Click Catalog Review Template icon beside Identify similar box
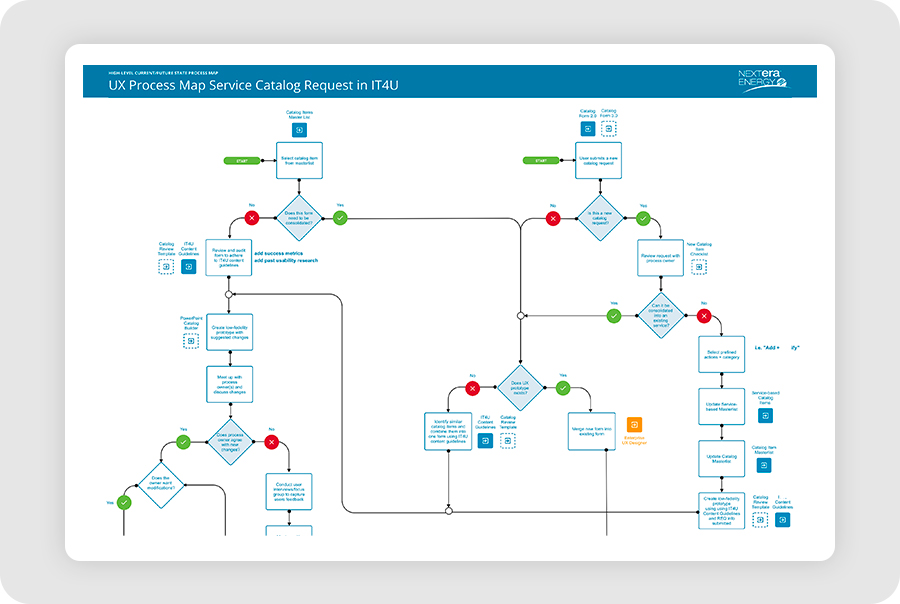The image size is (900, 604). click(x=508, y=441)
